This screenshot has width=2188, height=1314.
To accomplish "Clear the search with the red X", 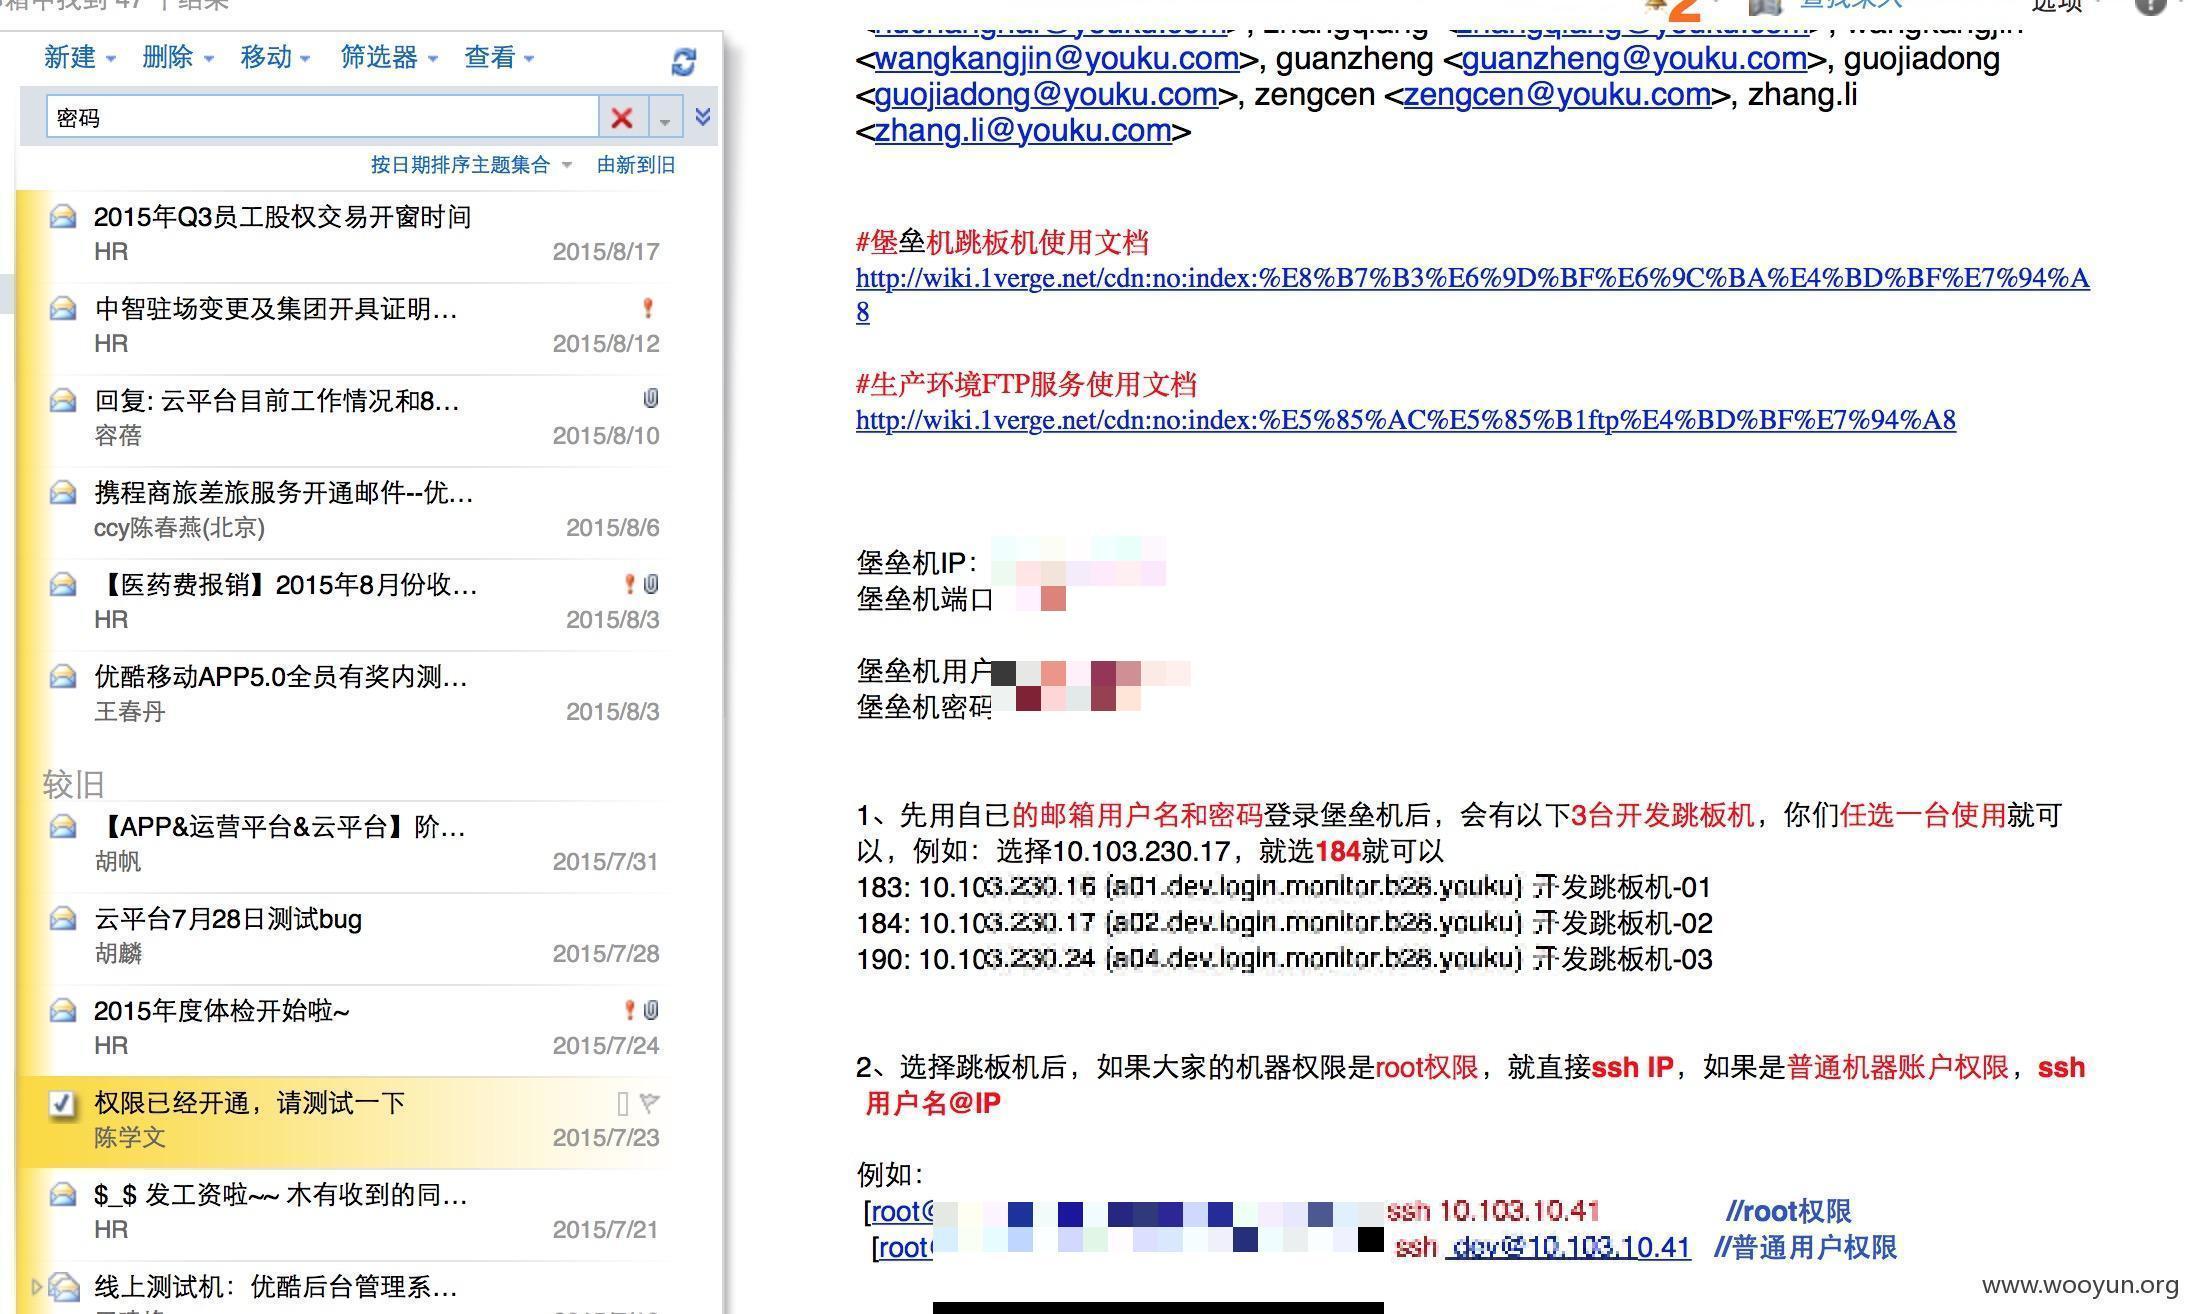I will (622, 118).
